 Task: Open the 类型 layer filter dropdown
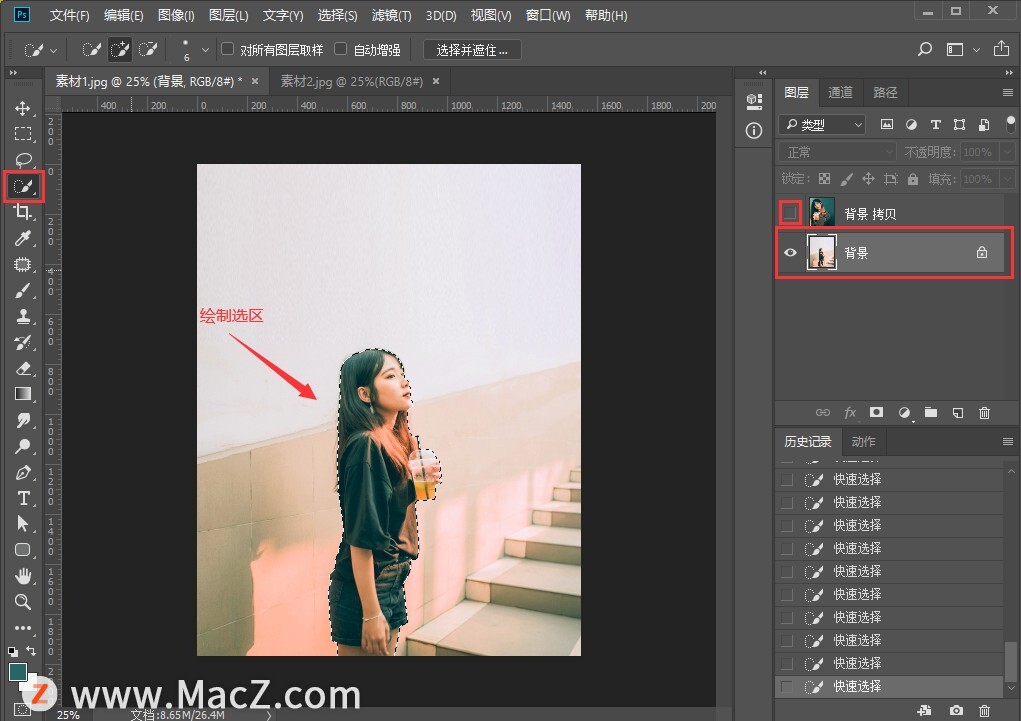(x=822, y=124)
